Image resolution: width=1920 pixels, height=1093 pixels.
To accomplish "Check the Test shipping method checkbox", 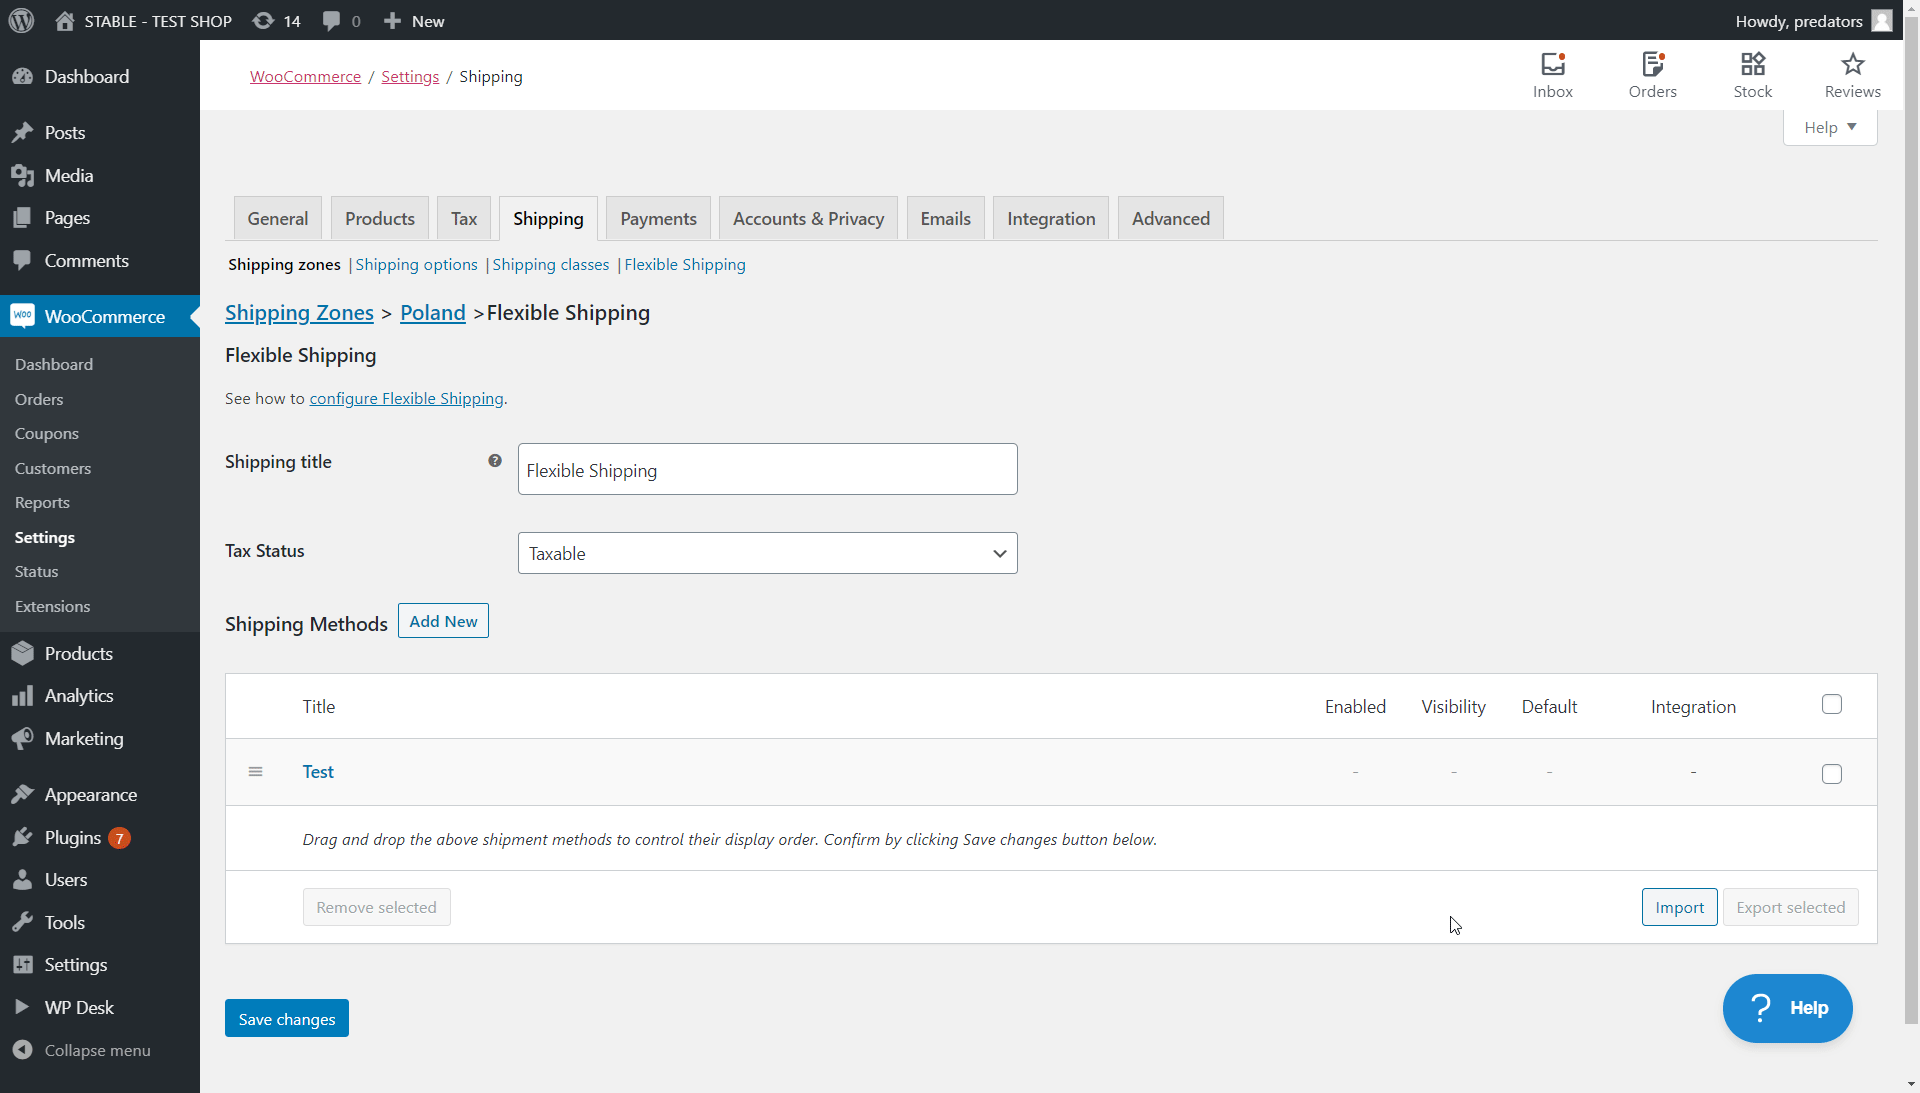I will (x=1832, y=774).
